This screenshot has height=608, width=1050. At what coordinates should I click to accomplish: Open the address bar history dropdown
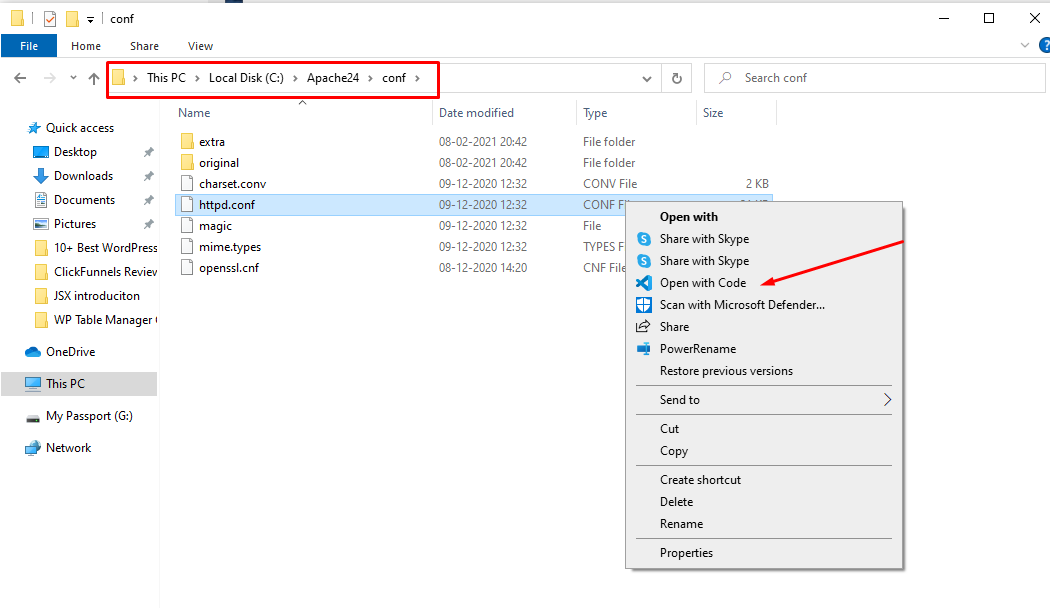point(646,78)
